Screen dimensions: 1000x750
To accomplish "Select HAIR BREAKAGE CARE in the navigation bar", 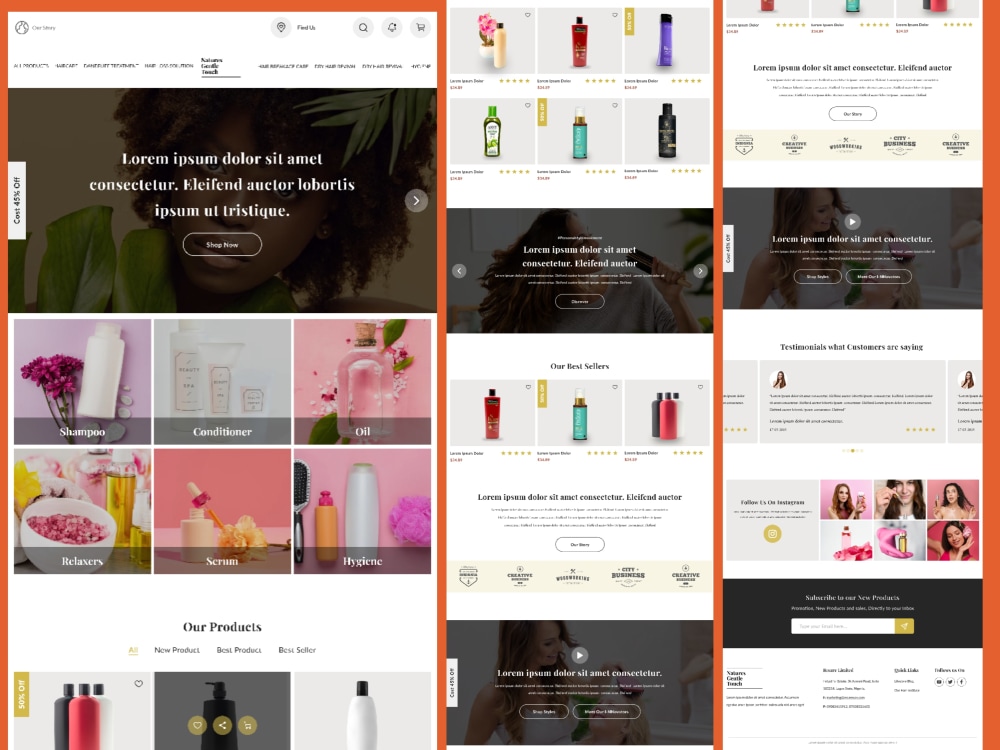I will [283, 66].
